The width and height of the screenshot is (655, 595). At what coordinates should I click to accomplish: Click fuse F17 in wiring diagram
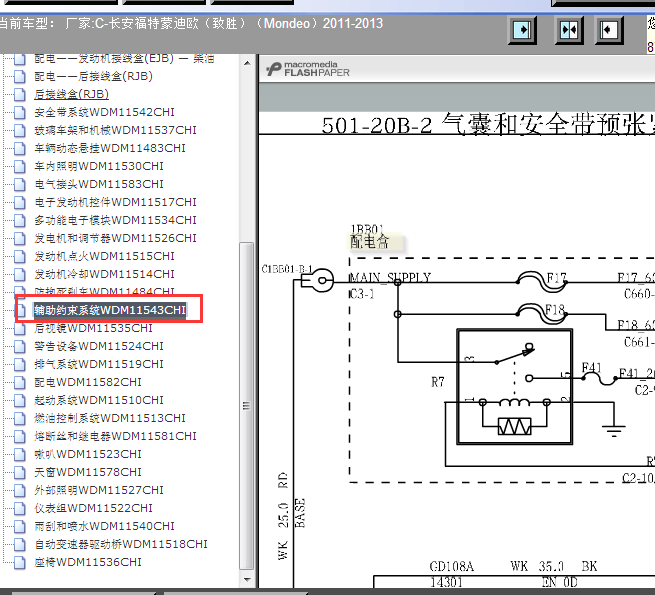click(542, 281)
